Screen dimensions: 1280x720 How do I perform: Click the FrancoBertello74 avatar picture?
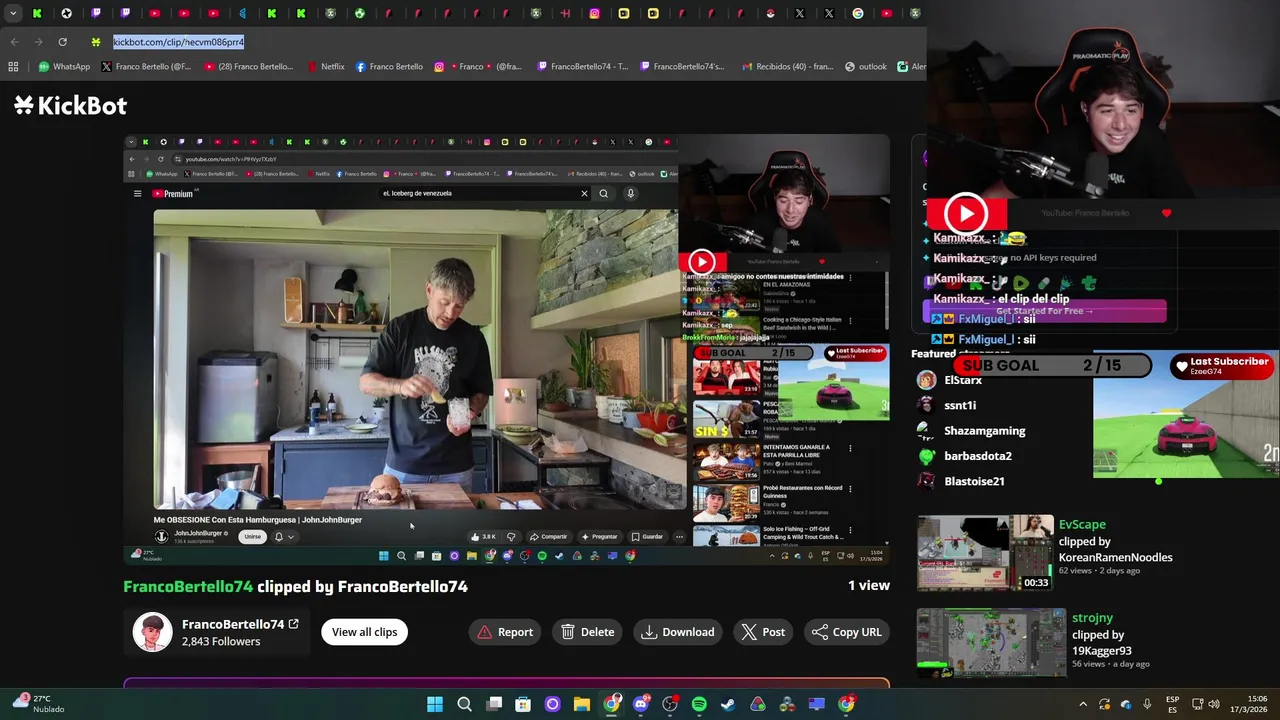(153, 632)
